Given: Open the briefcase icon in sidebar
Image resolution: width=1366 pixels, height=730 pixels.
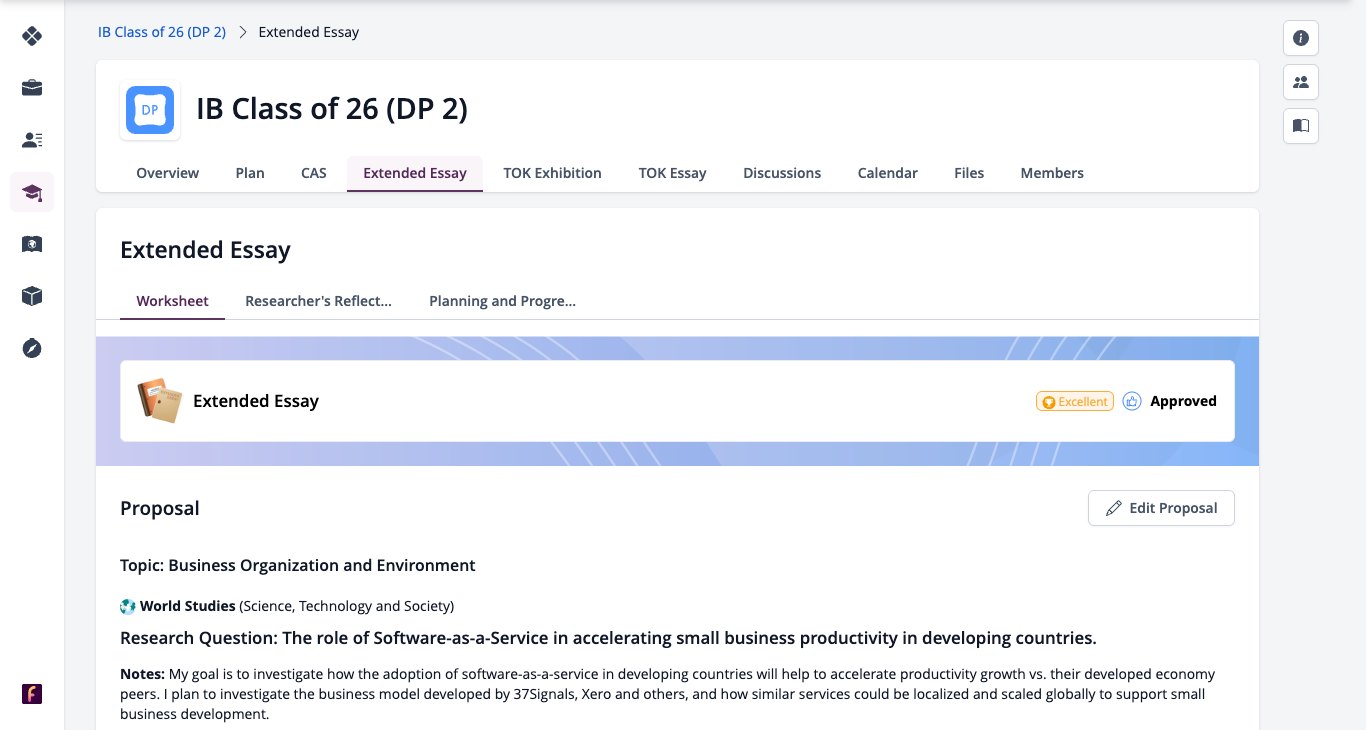Looking at the screenshot, I should pos(32,88).
